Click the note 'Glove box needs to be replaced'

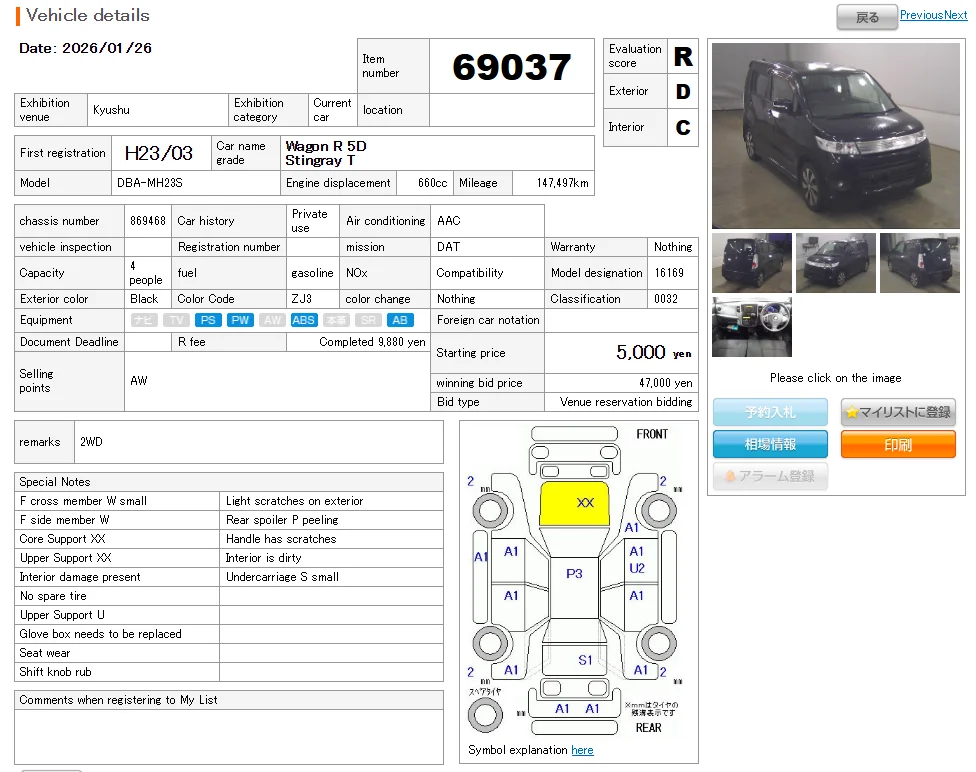(100, 634)
